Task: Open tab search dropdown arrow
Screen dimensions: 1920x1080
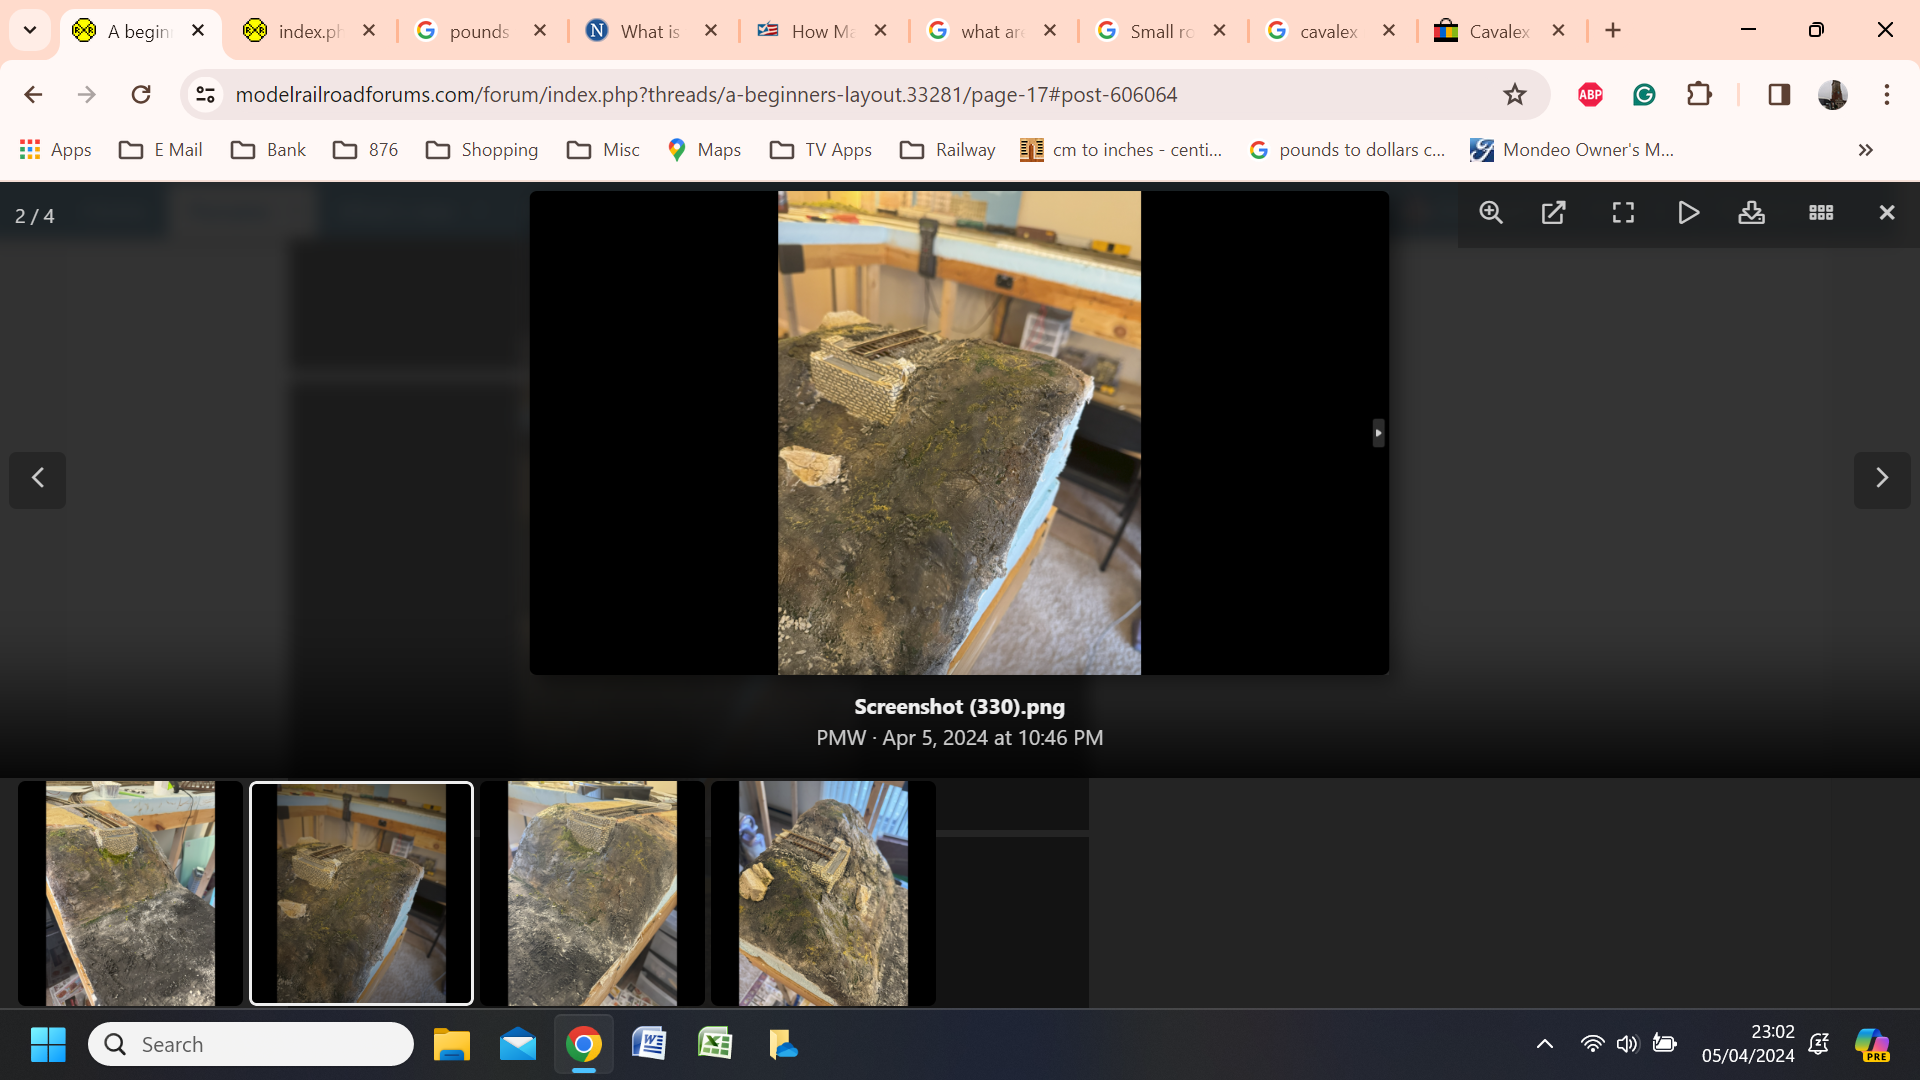Action: pyautogui.click(x=30, y=30)
